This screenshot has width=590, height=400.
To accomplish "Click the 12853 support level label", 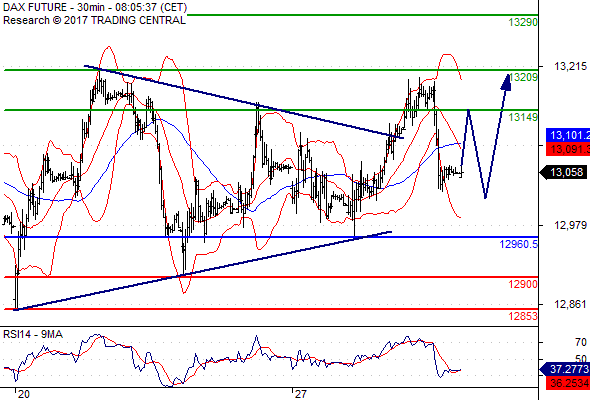I will [x=523, y=316].
